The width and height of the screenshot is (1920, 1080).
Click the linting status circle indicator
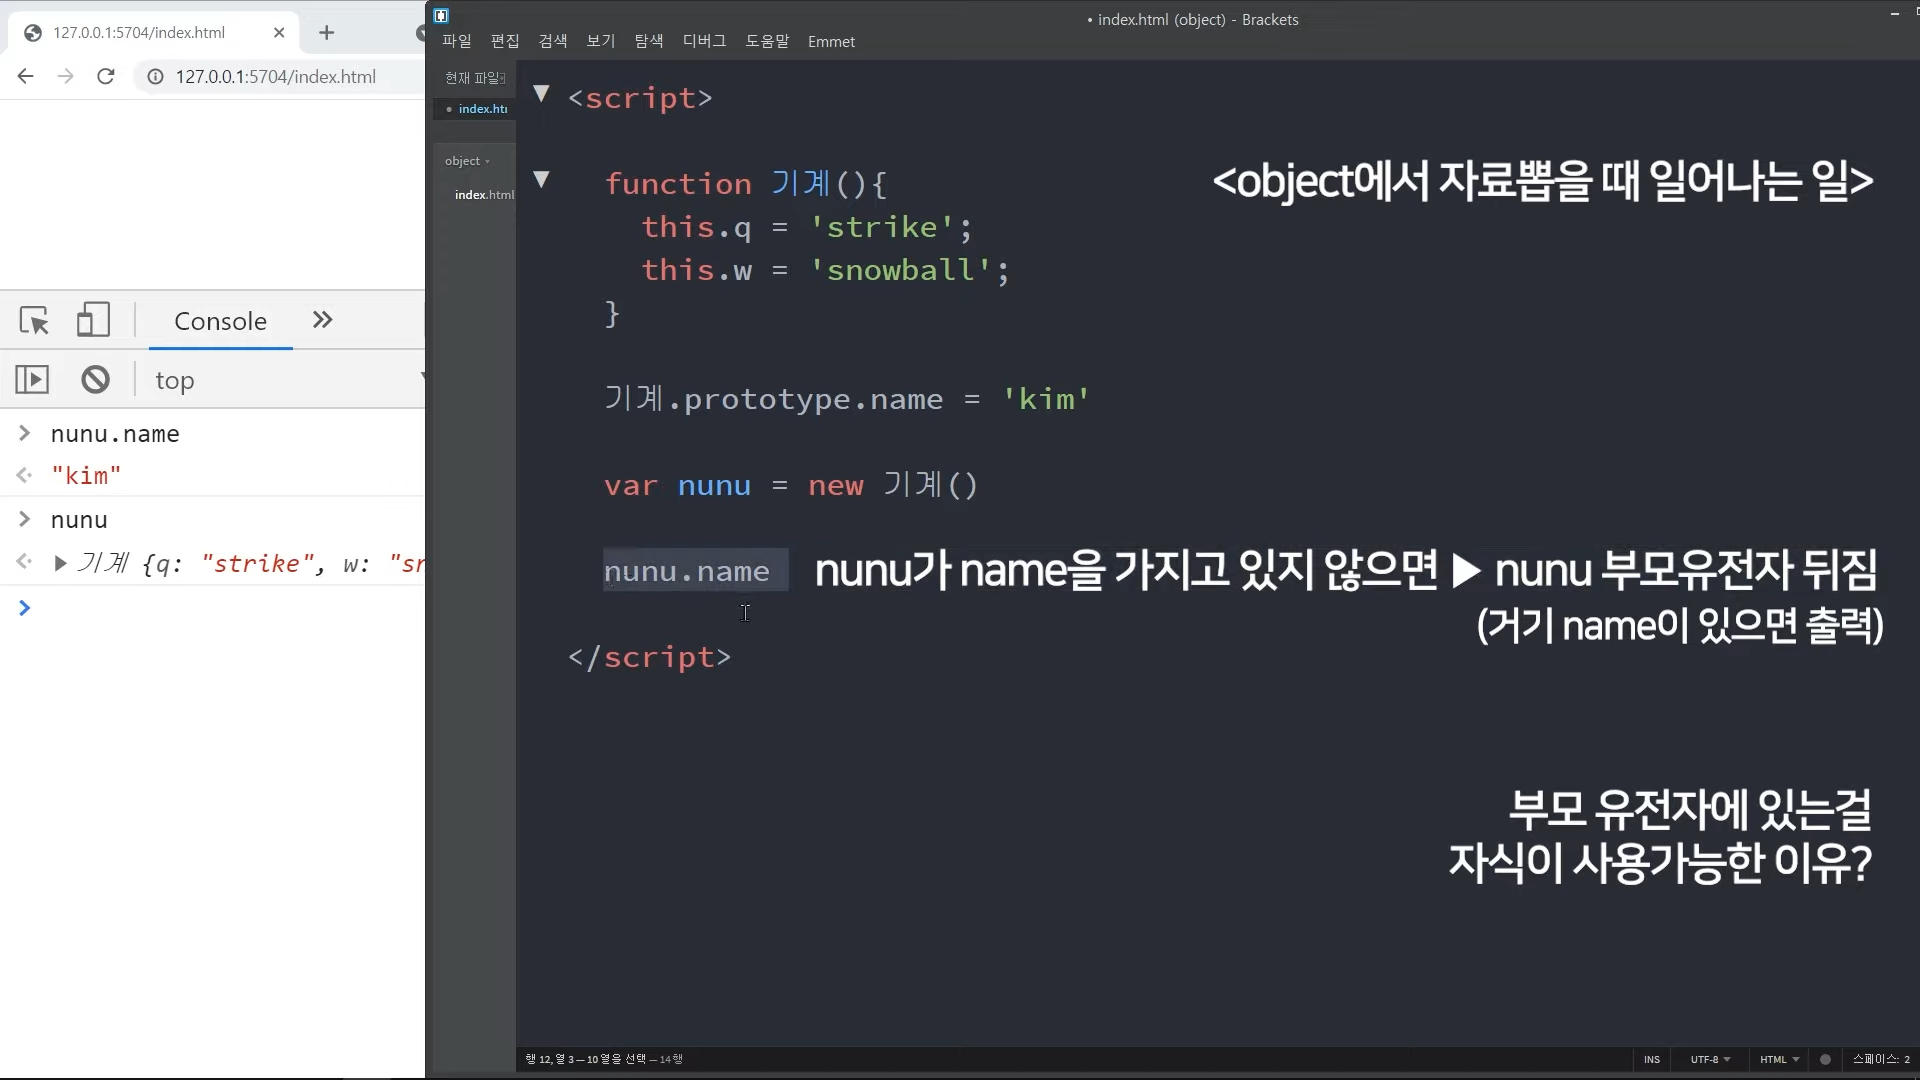coord(1825,1059)
